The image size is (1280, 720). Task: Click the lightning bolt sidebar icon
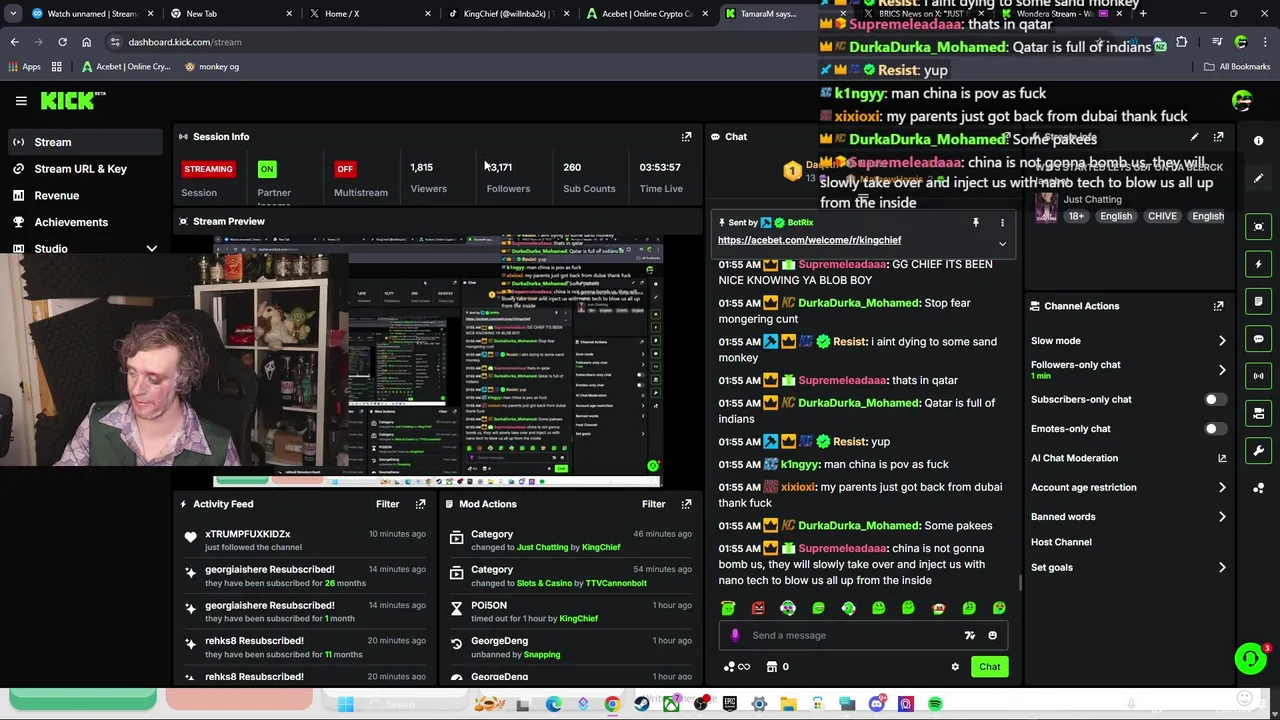click(x=1259, y=264)
